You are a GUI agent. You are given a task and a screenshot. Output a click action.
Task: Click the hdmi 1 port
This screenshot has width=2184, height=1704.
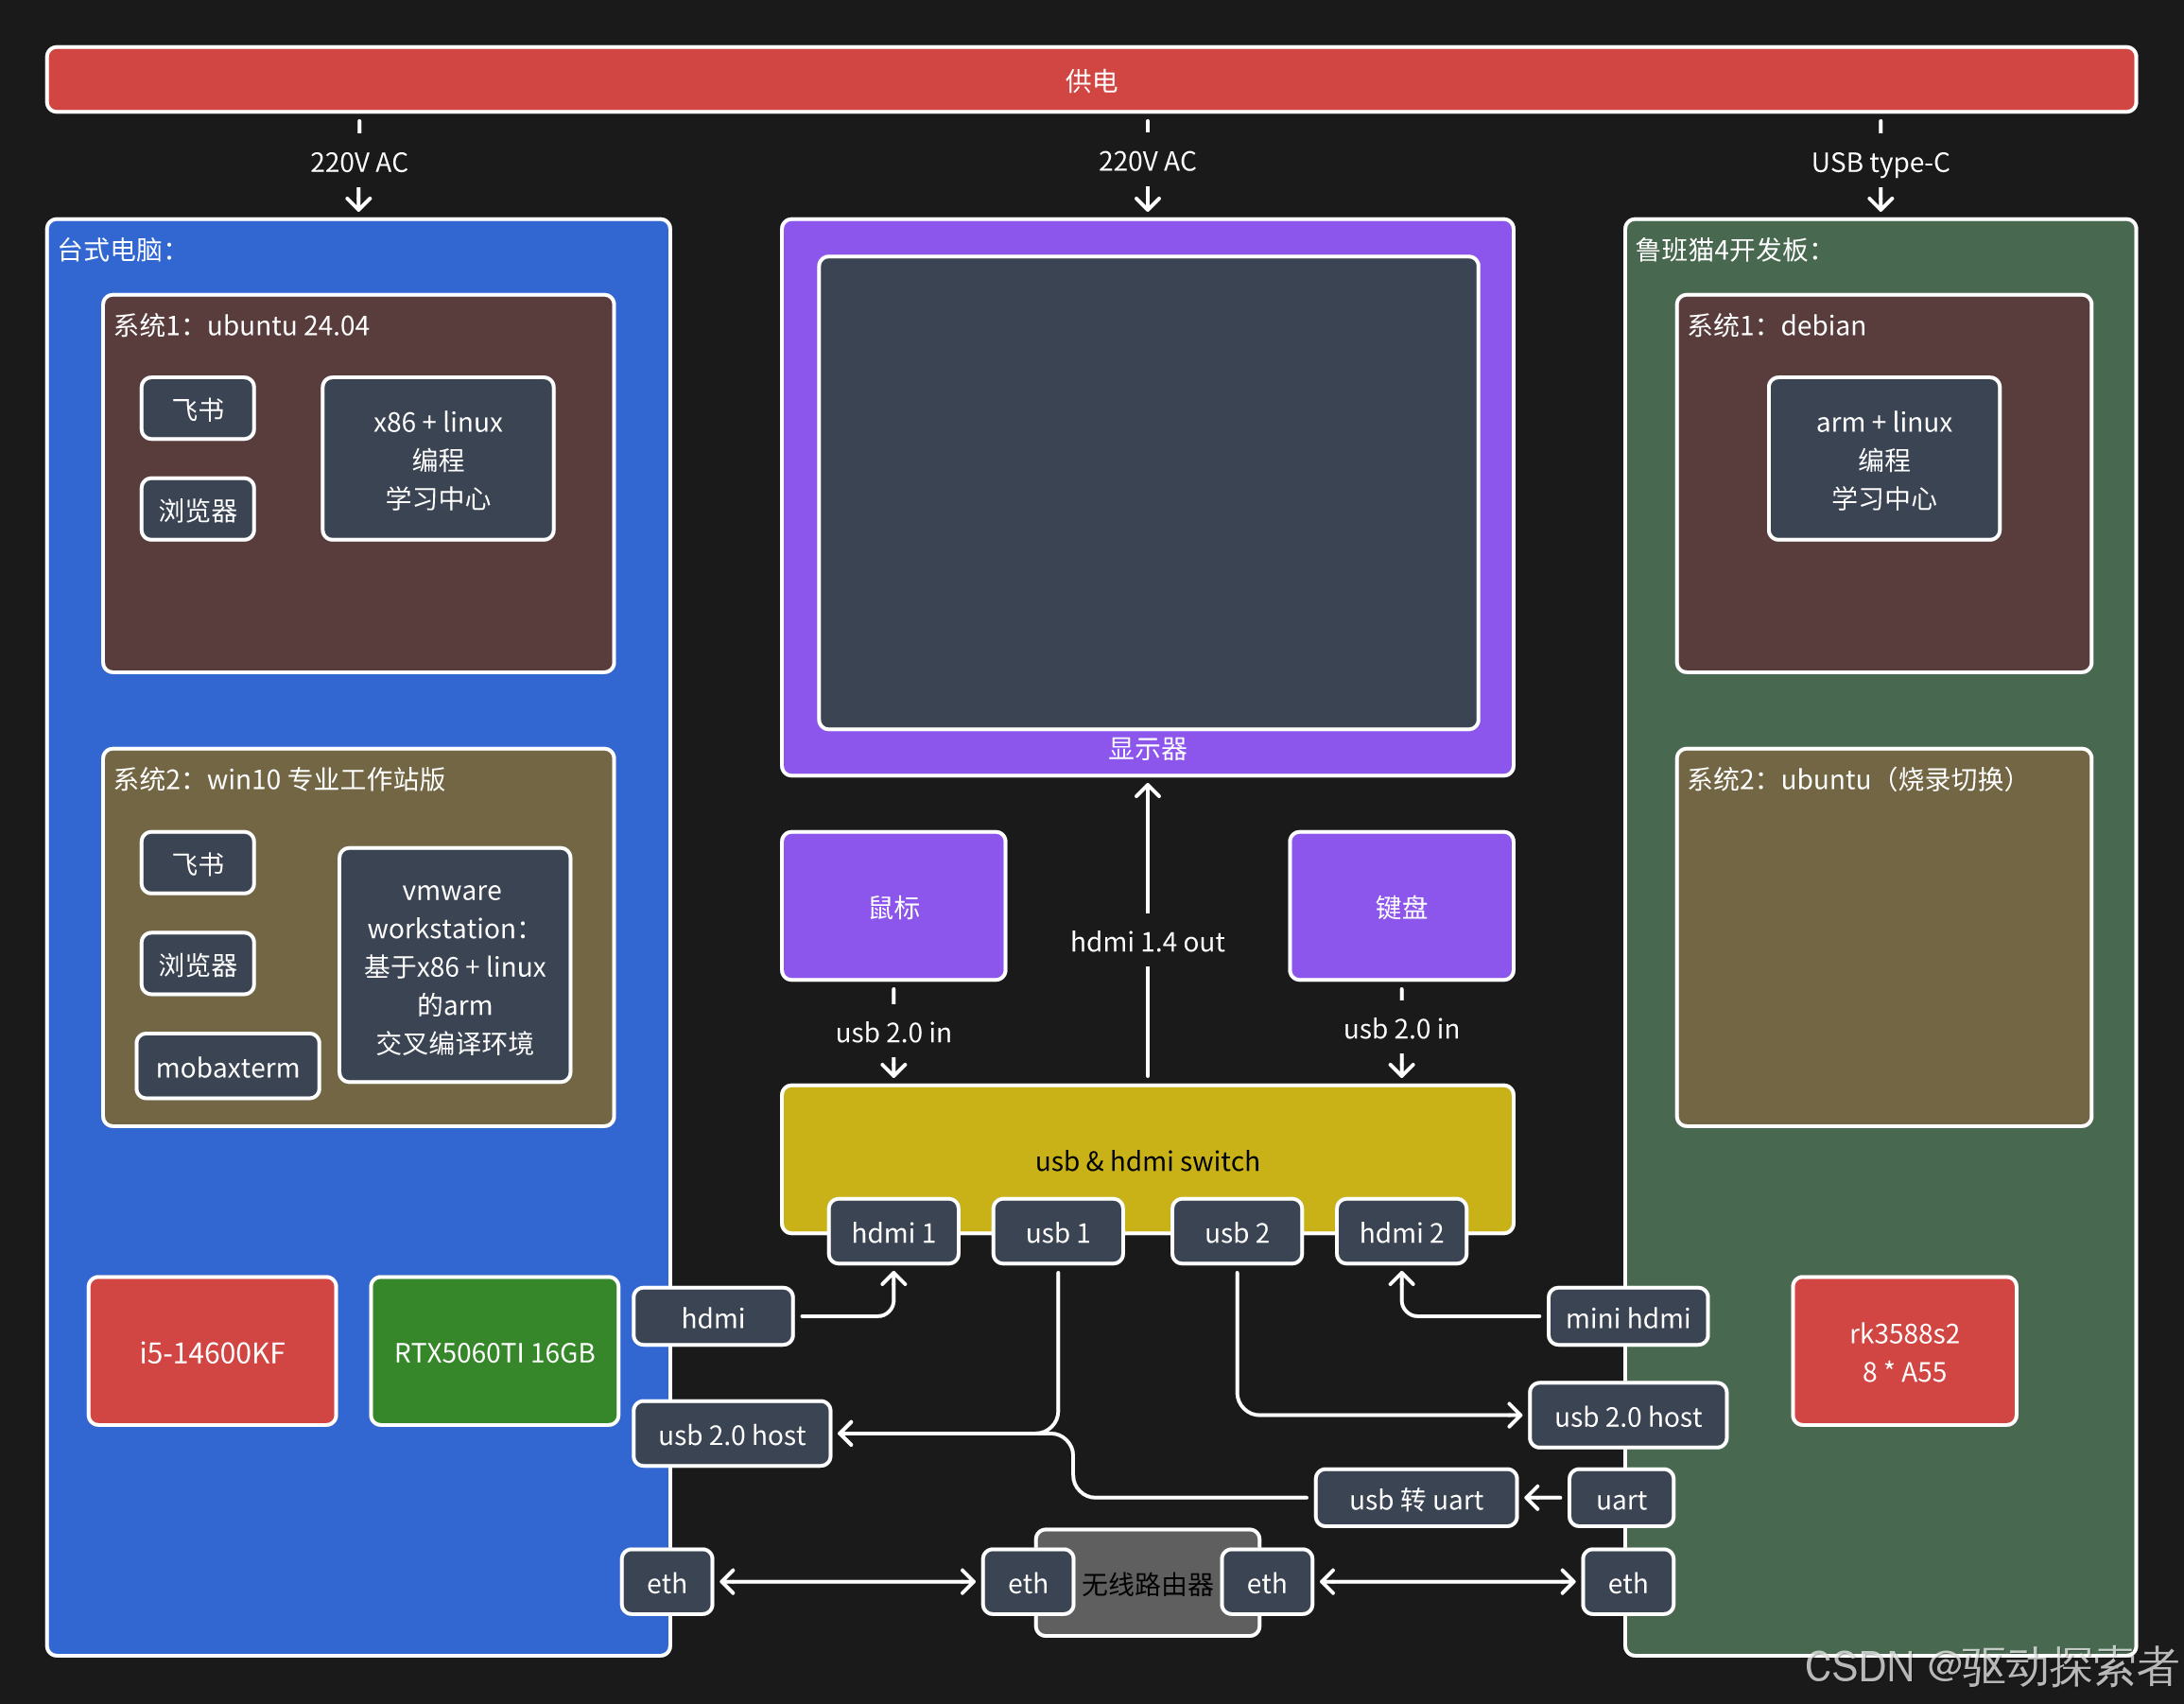[893, 1232]
